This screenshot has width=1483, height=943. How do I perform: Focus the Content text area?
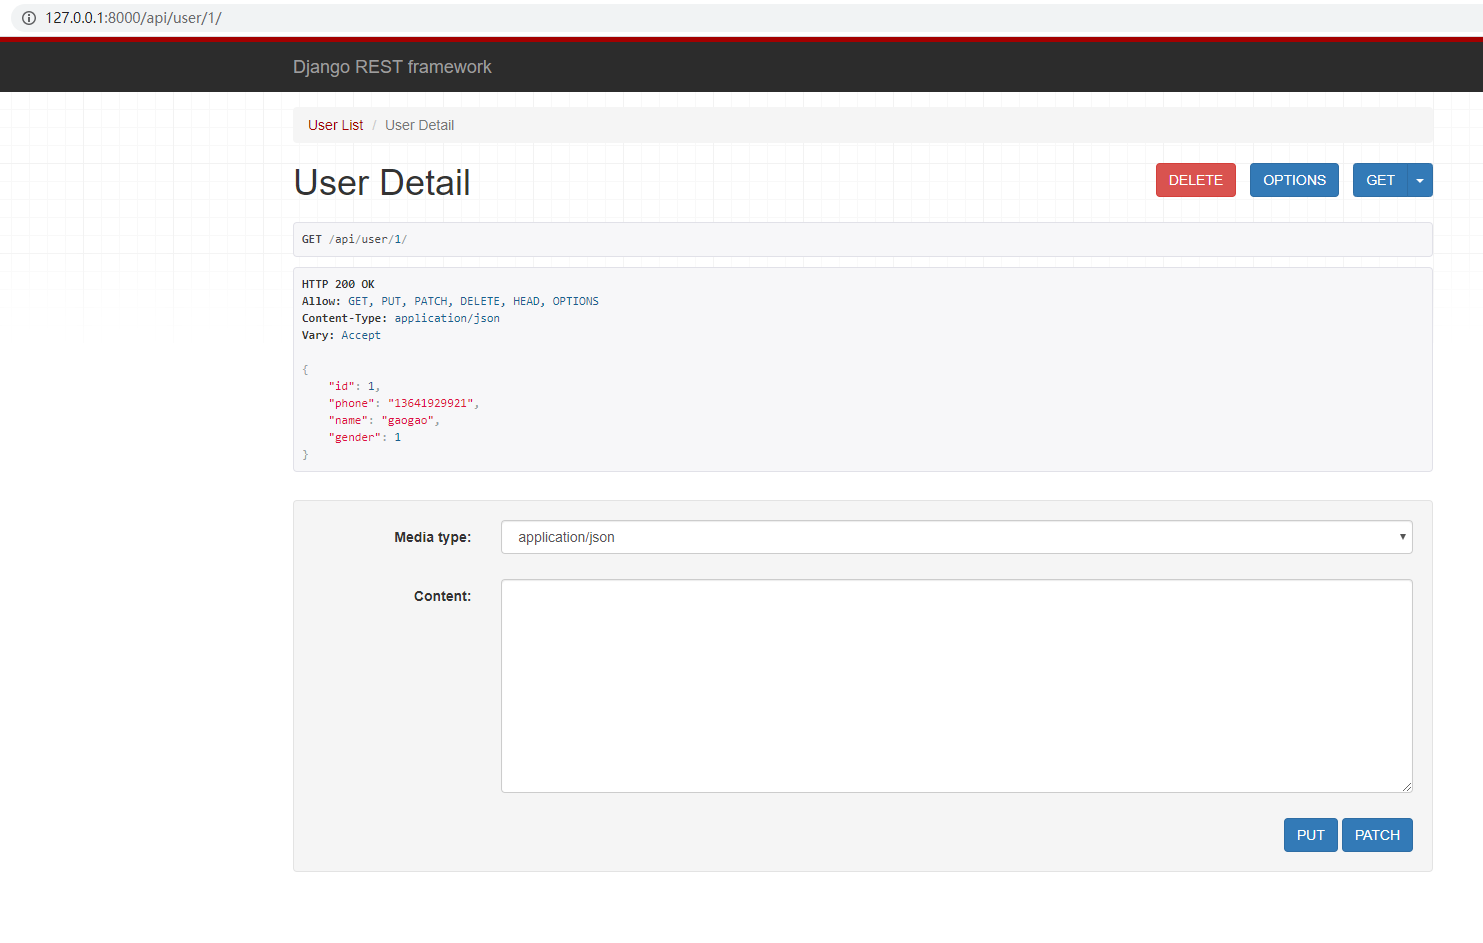click(956, 686)
